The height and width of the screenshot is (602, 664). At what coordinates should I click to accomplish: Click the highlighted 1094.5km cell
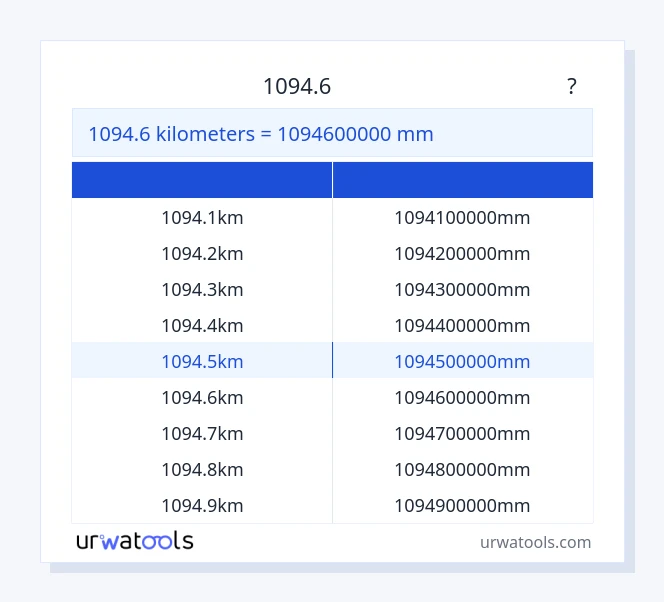click(x=202, y=361)
